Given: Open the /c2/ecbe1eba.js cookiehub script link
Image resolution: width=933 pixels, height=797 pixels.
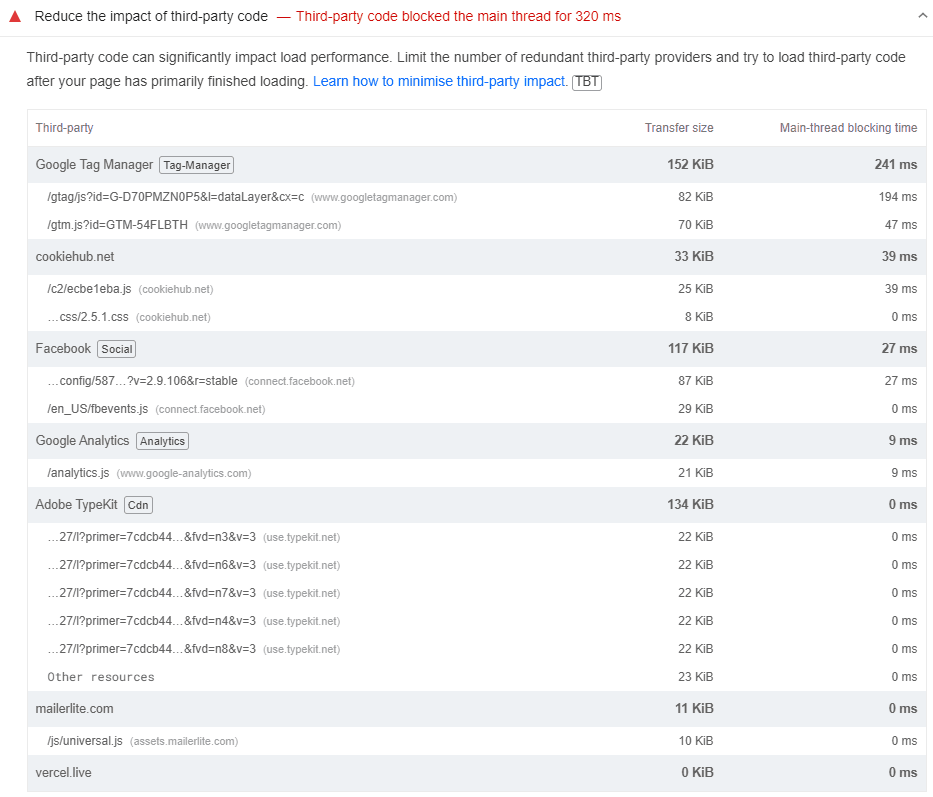Looking at the screenshot, I should point(89,289).
